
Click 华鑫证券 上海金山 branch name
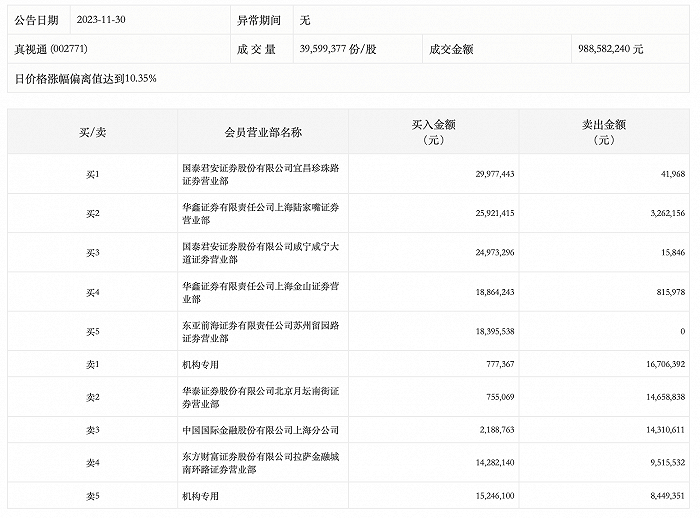(261, 292)
